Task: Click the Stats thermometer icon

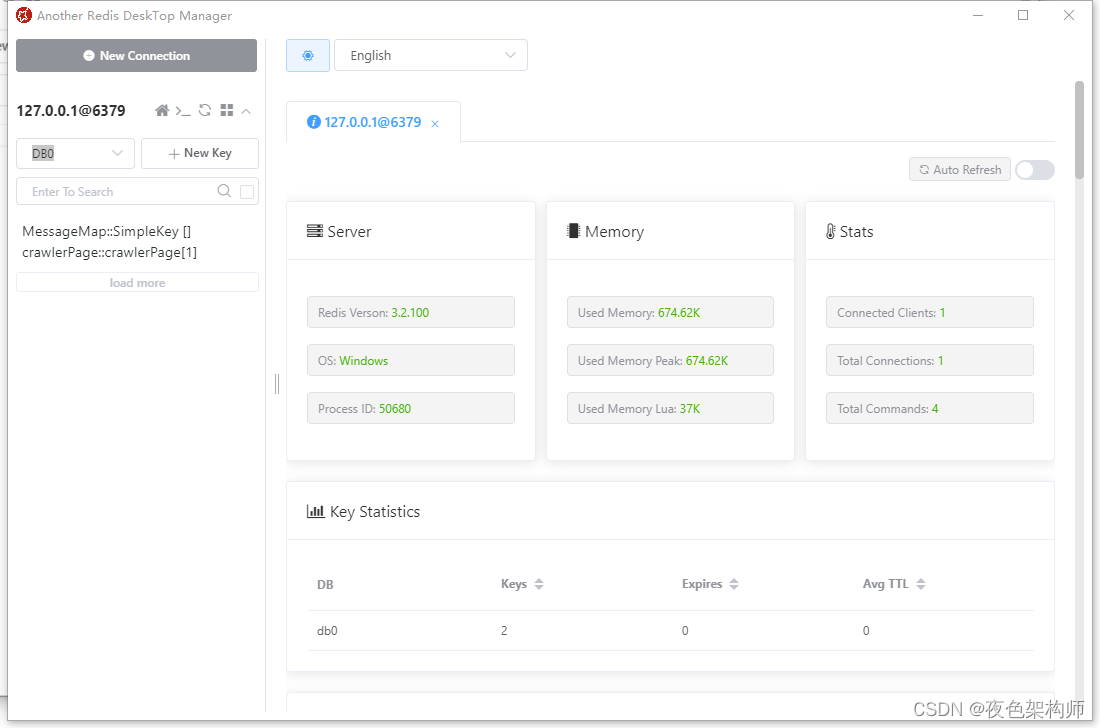Action: [831, 231]
